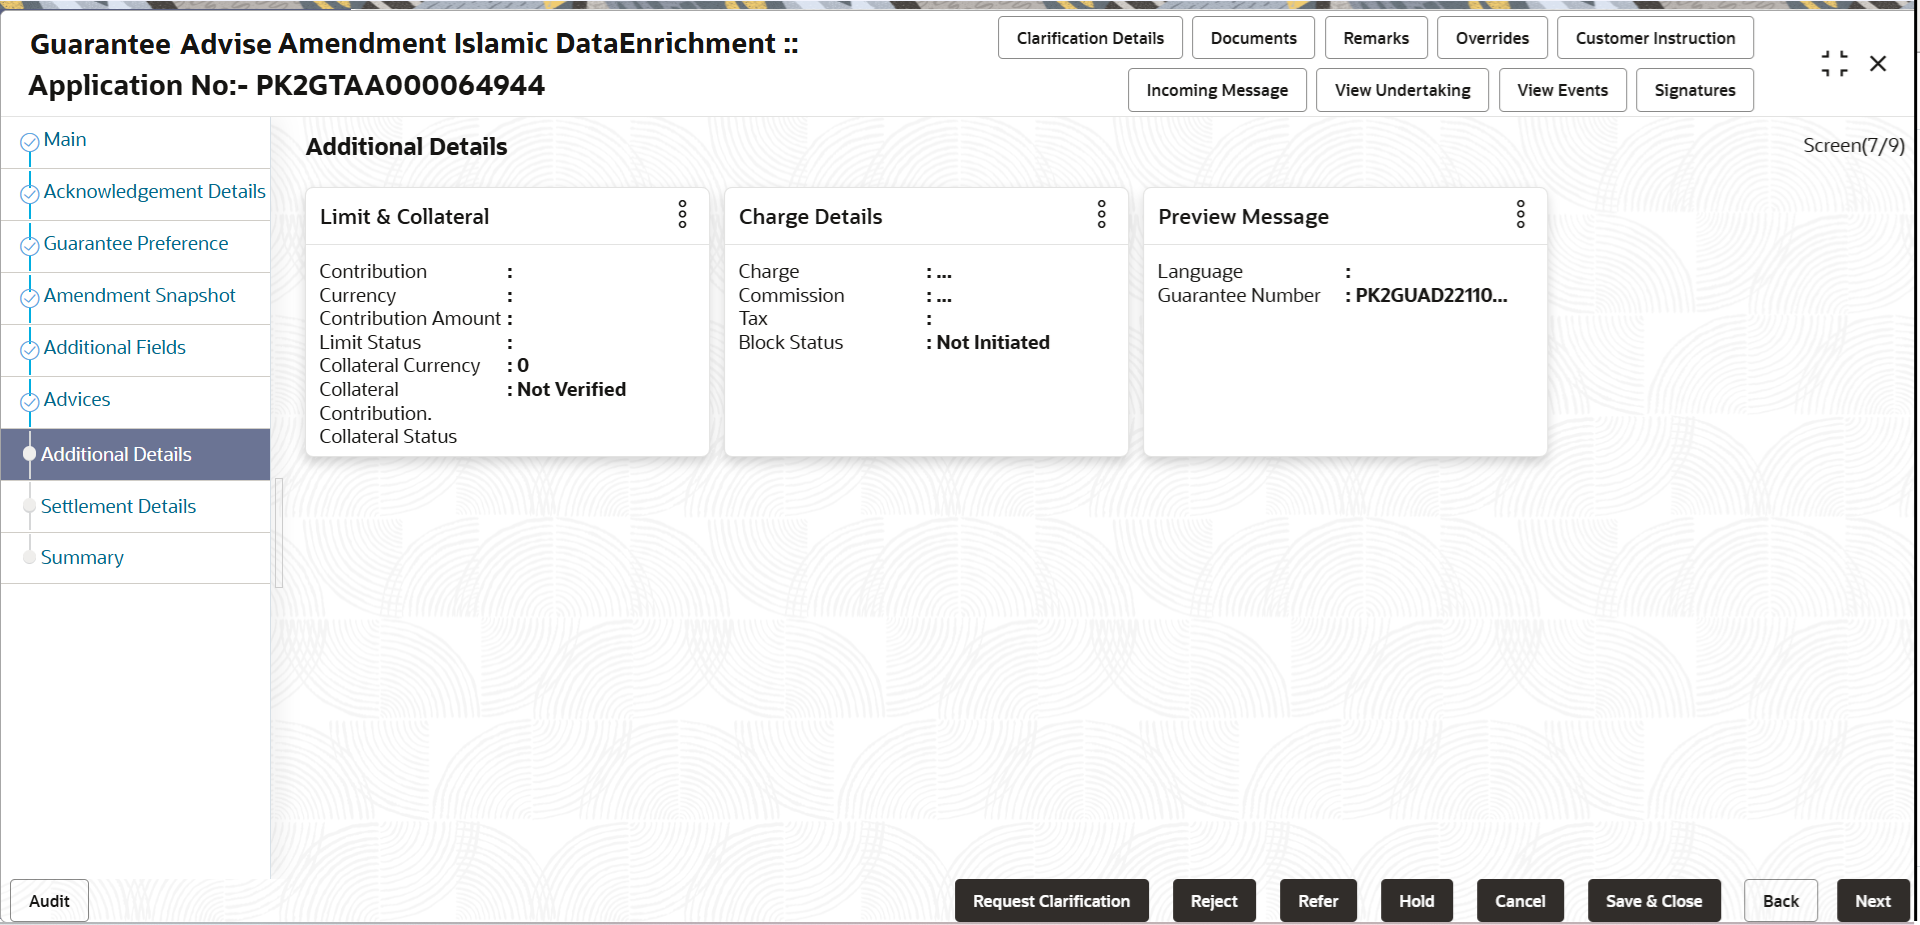
Task: Open View Events
Action: tap(1562, 90)
